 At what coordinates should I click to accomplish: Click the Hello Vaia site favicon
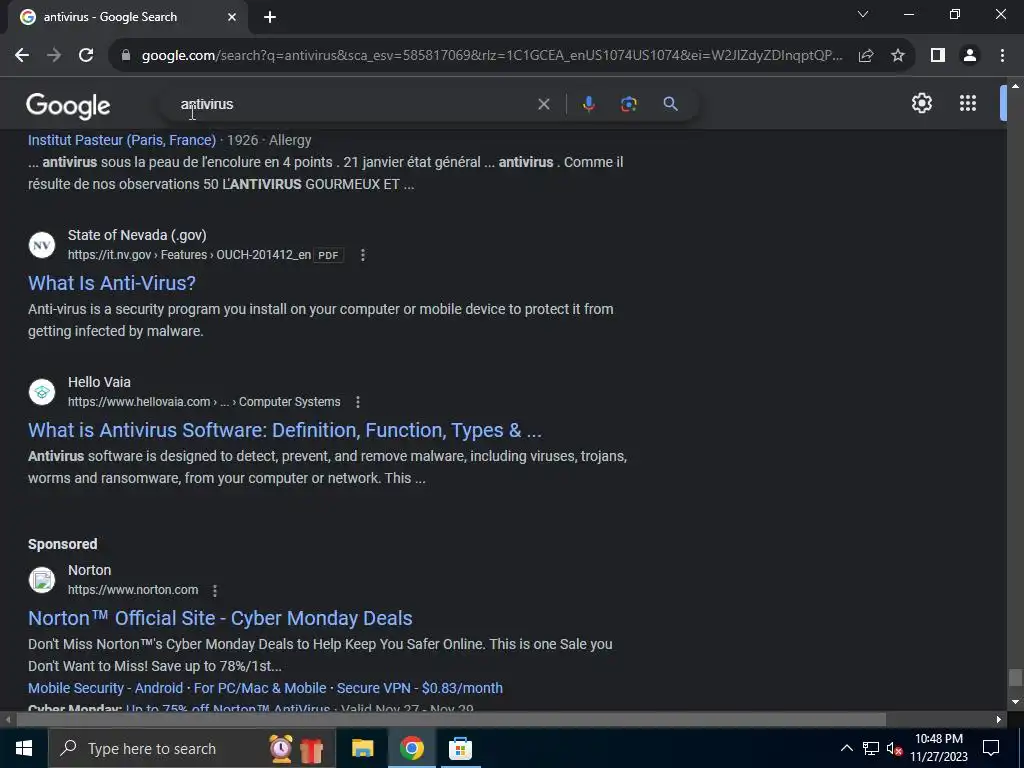(x=42, y=392)
